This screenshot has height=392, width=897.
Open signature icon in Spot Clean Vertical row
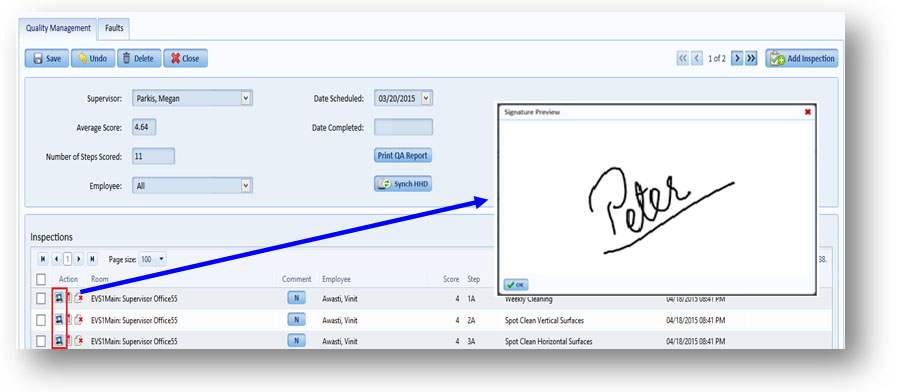tap(59, 320)
